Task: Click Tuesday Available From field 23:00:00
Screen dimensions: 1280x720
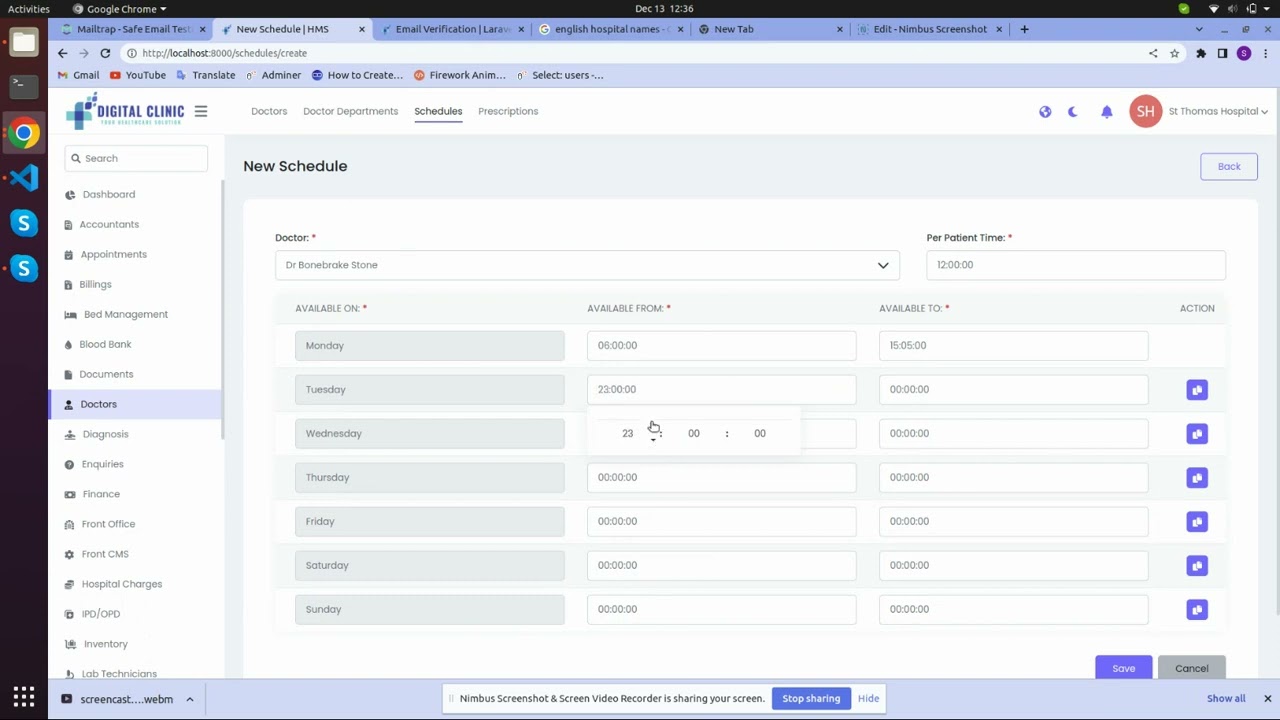Action: tap(721, 389)
